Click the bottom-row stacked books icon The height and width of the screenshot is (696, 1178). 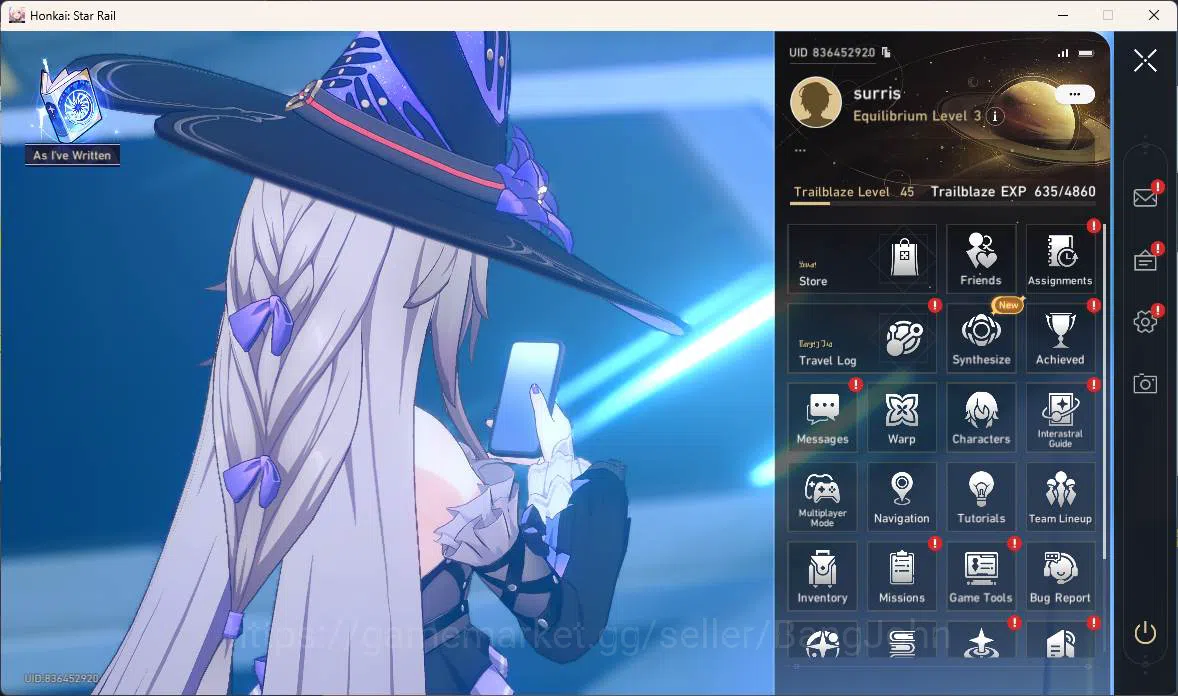pyautogui.click(x=902, y=643)
